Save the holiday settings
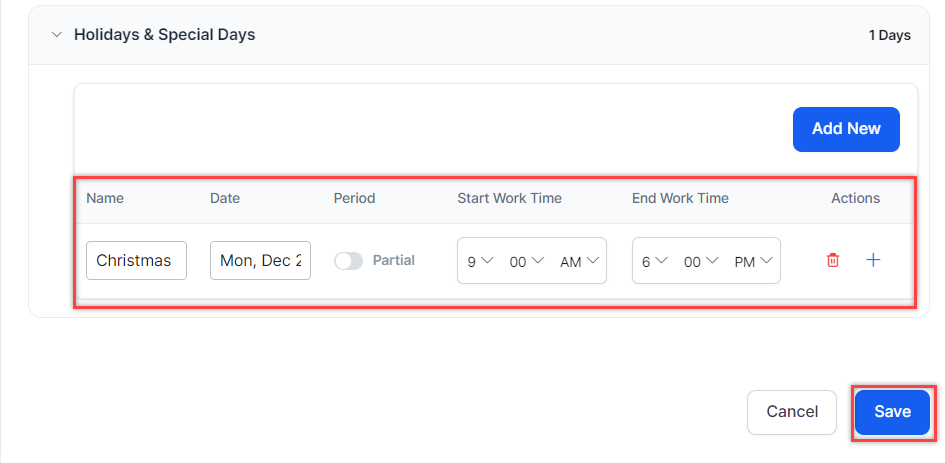945x463 pixels. (x=892, y=412)
